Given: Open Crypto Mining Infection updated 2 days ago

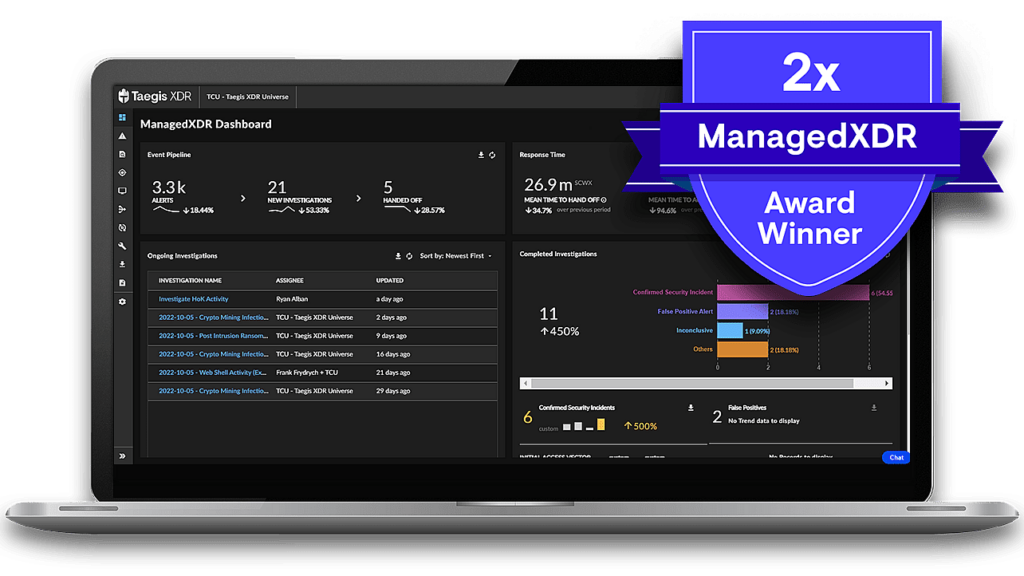Looking at the screenshot, I should point(214,317).
